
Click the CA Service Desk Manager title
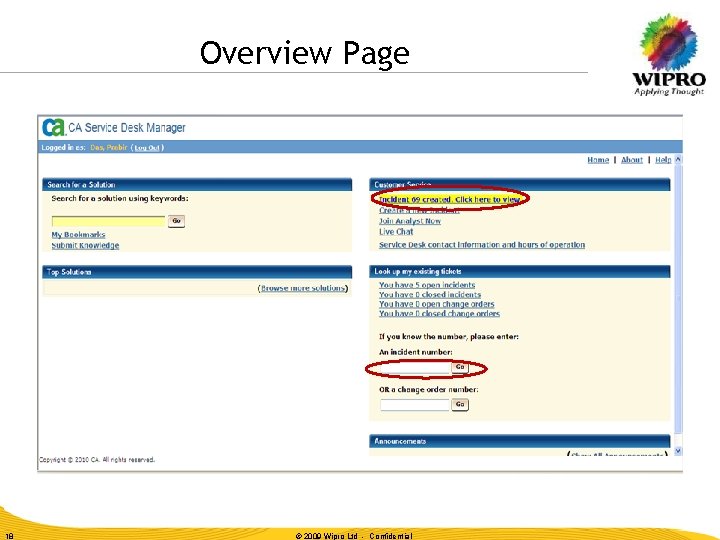(127, 128)
